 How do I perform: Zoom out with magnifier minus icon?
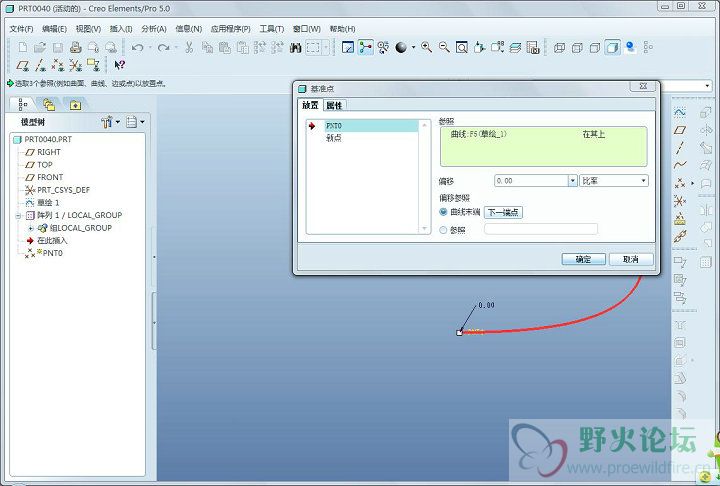tap(444, 47)
